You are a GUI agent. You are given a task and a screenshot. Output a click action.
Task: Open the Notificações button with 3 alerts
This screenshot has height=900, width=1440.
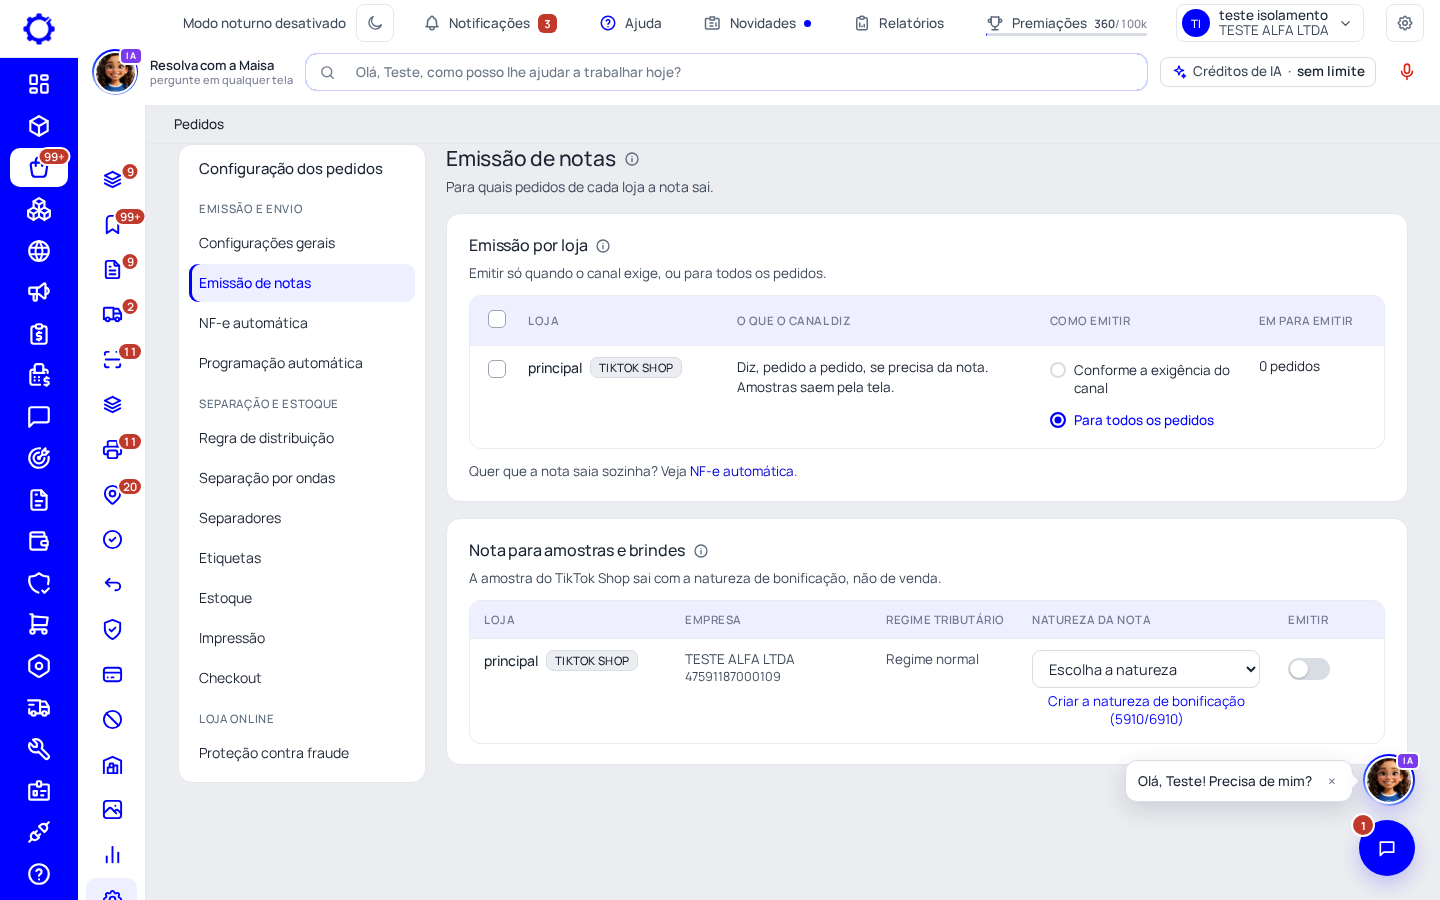tap(490, 23)
